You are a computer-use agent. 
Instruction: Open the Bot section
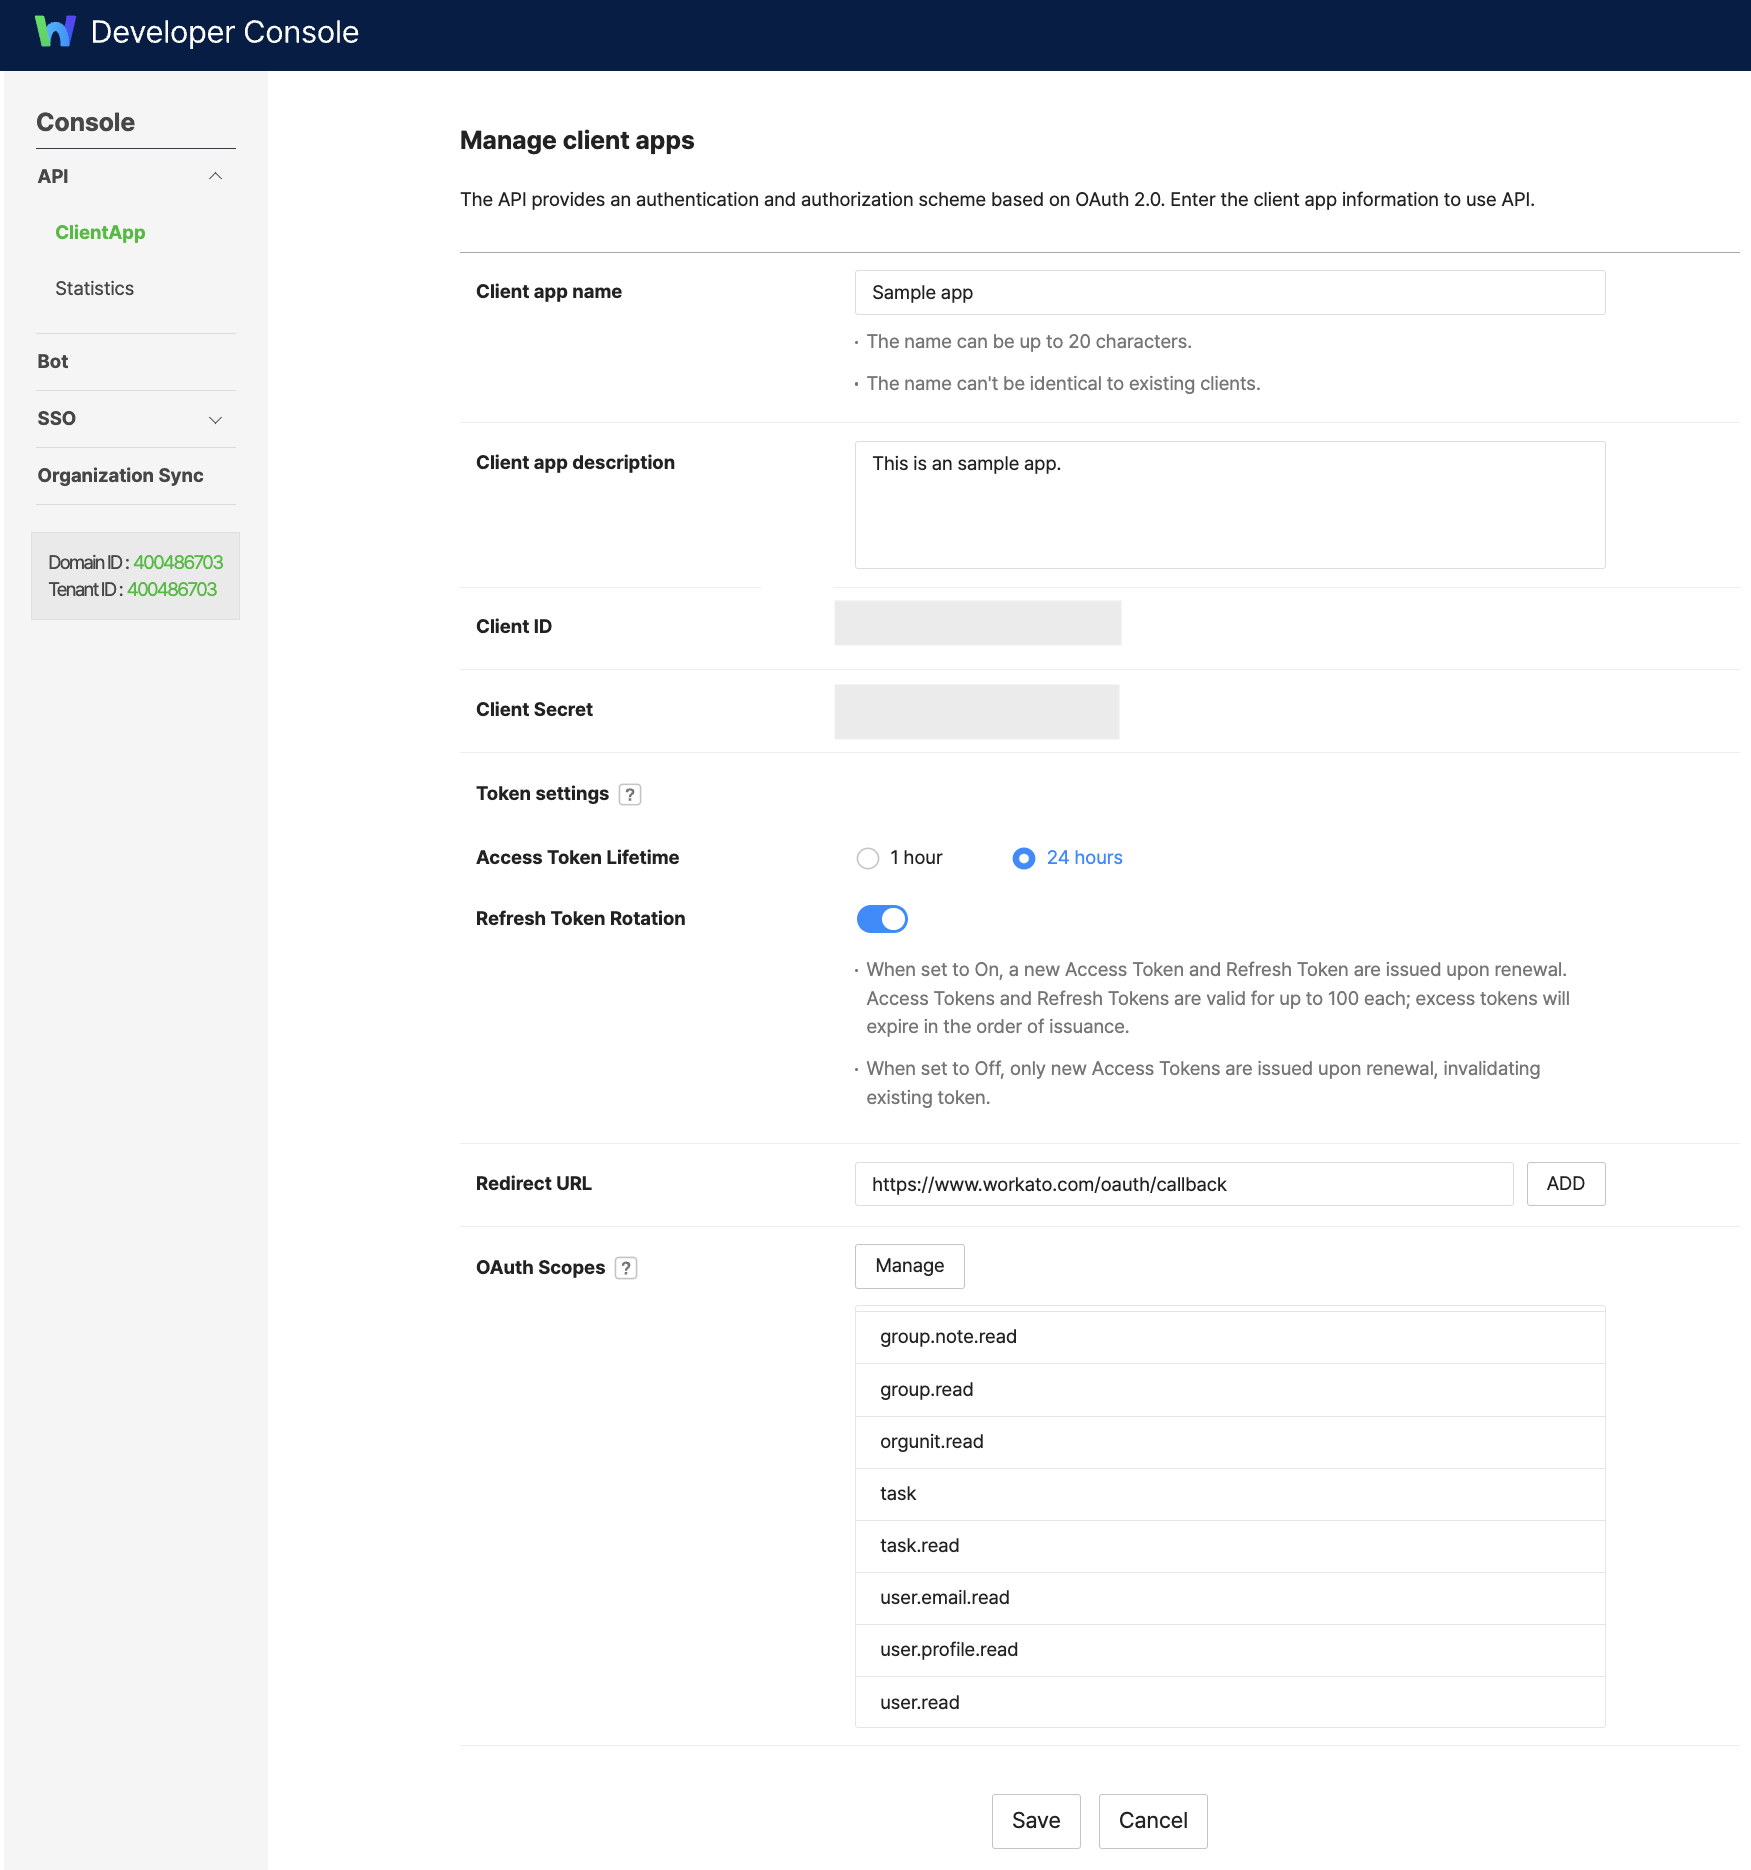point(51,361)
